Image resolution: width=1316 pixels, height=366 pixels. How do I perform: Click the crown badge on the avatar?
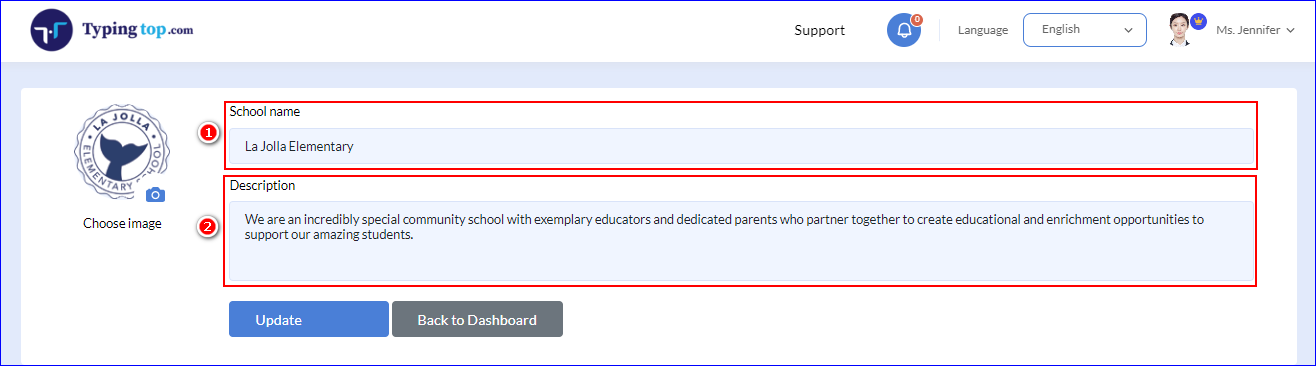[x=1198, y=21]
